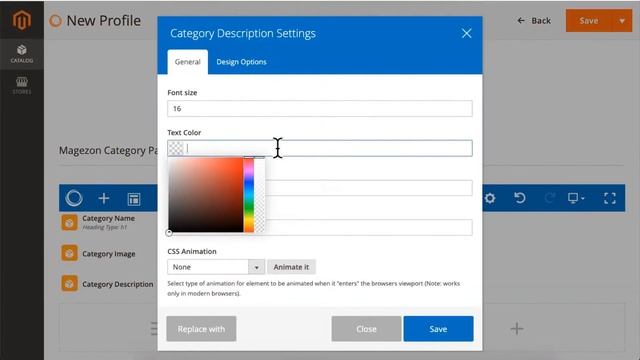Screen dimensions: 640x360
Task: Expand the Save button dropdown arrow
Action: point(622,20)
